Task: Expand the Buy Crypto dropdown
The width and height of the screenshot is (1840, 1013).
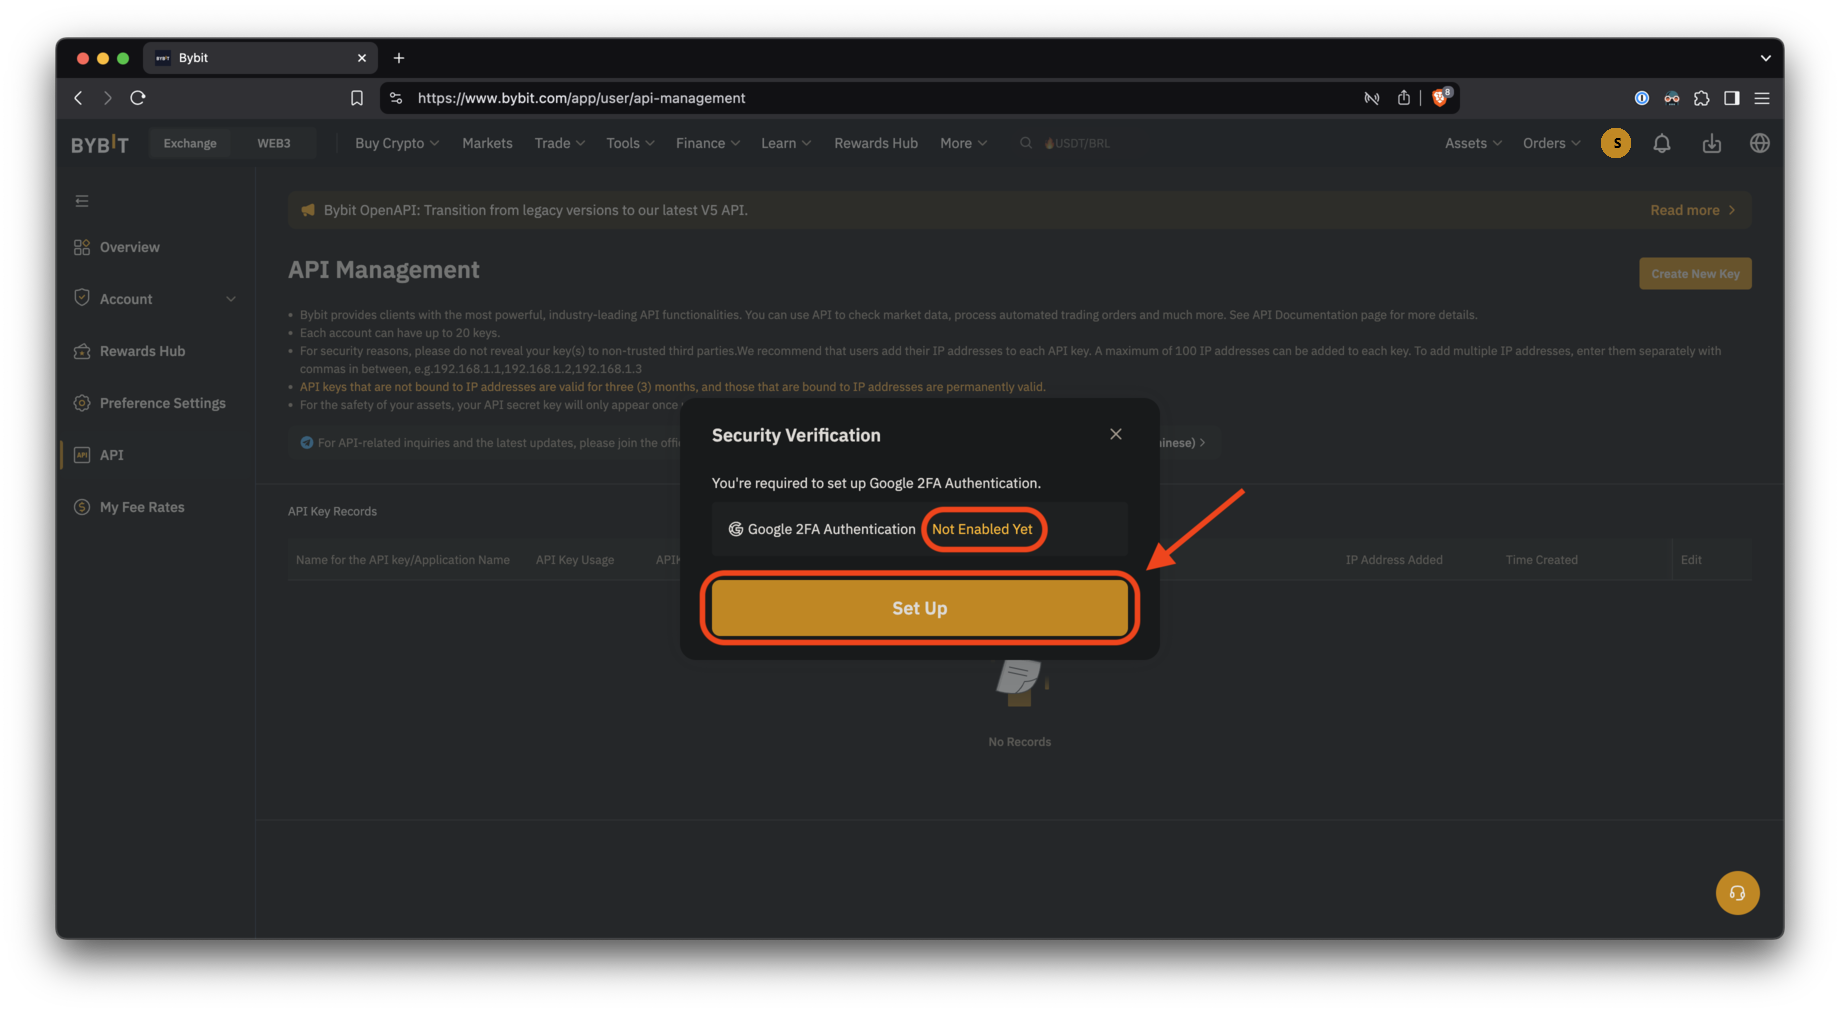Action: pos(397,144)
